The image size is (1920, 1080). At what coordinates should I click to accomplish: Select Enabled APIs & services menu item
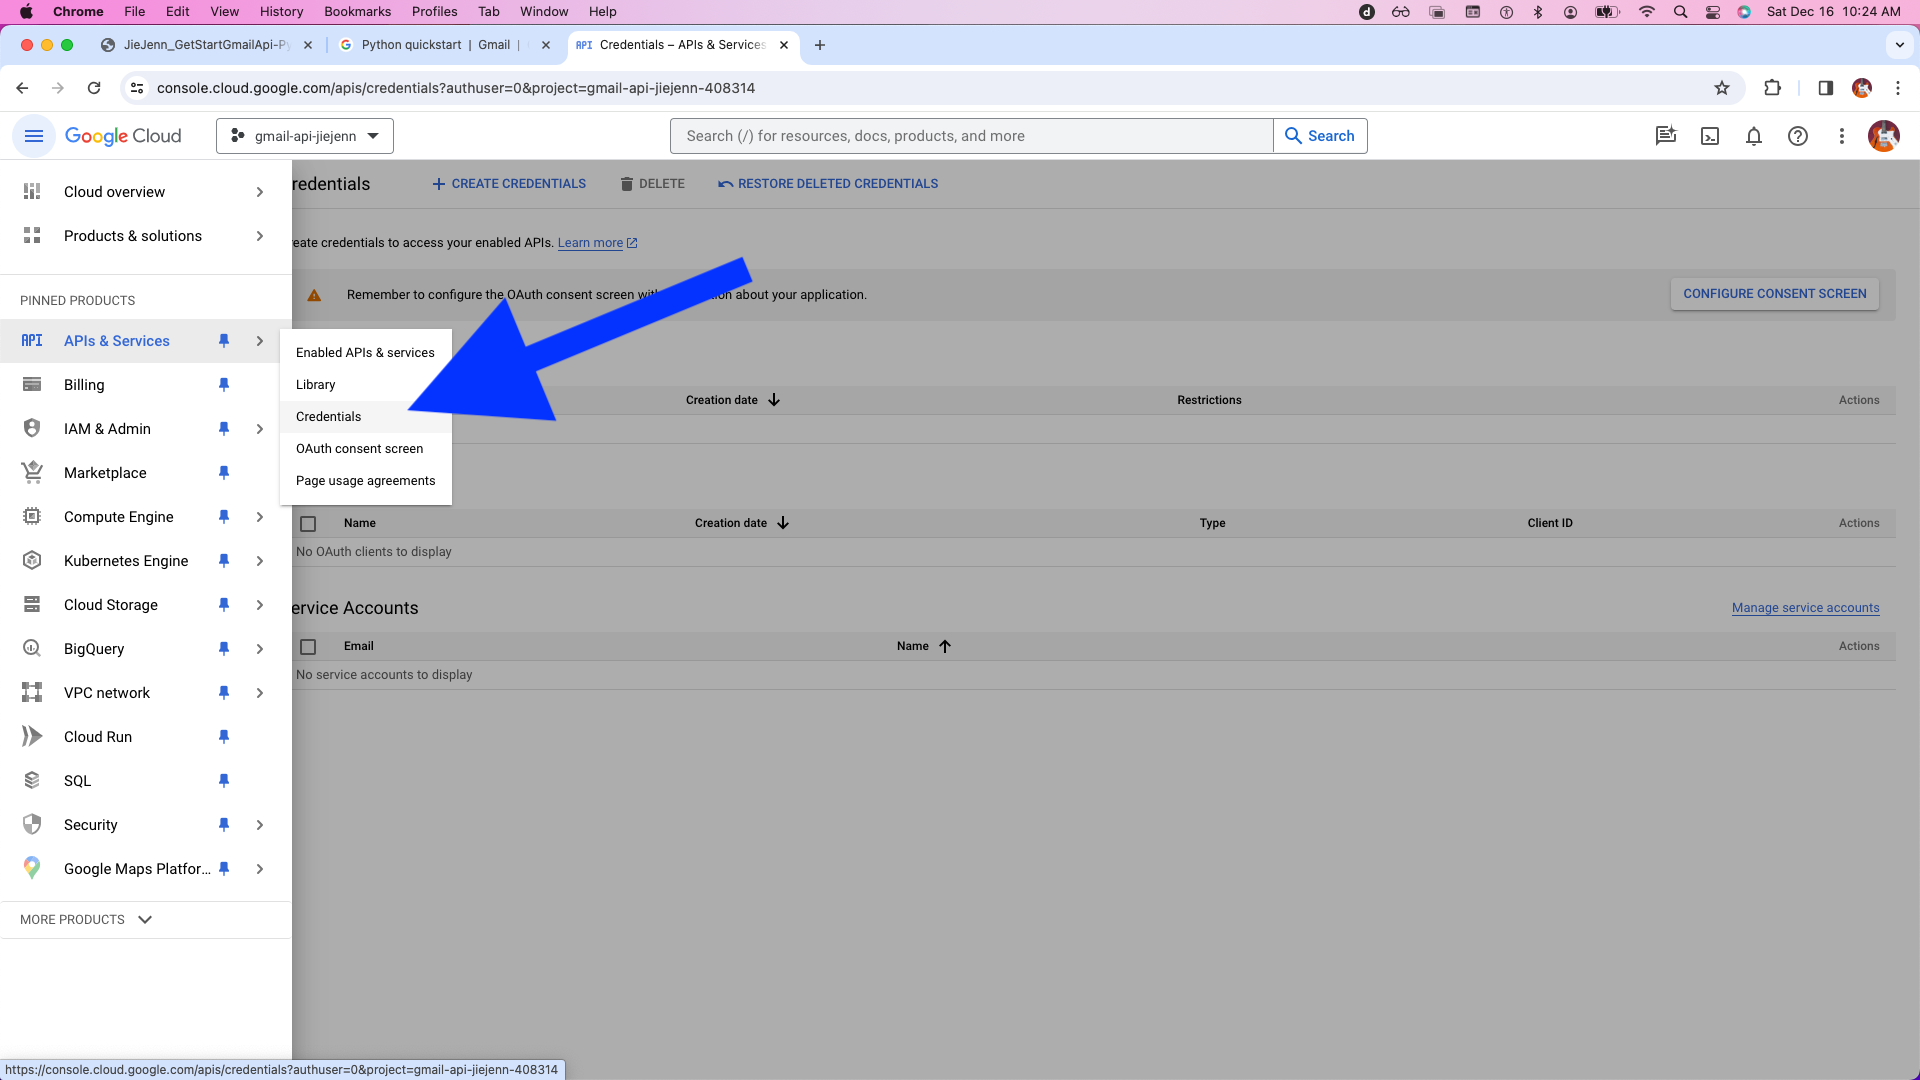tap(365, 353)
